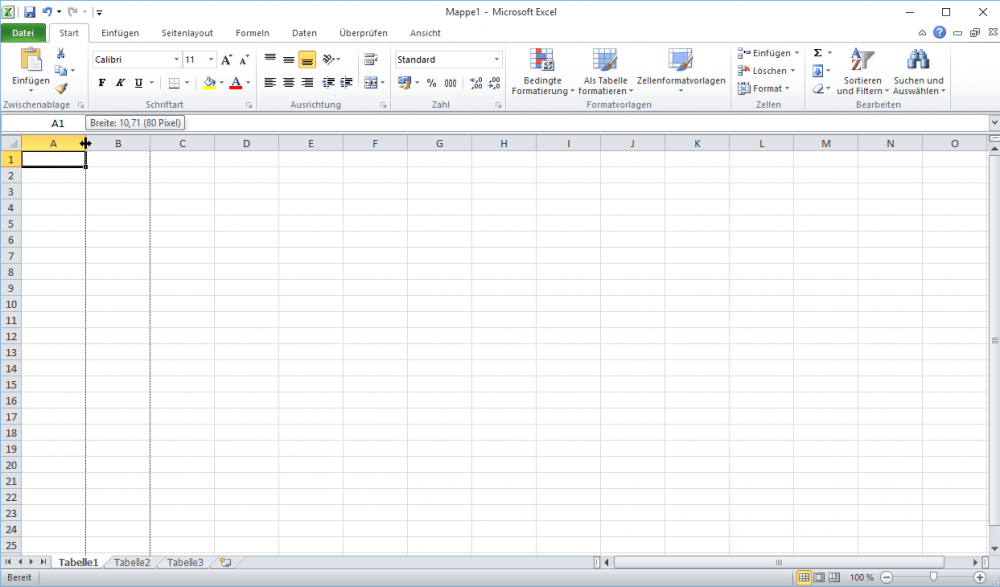Toggle bottom vertical alignment
Viewport: 1000px width, 587px height.
click(307, 59)
